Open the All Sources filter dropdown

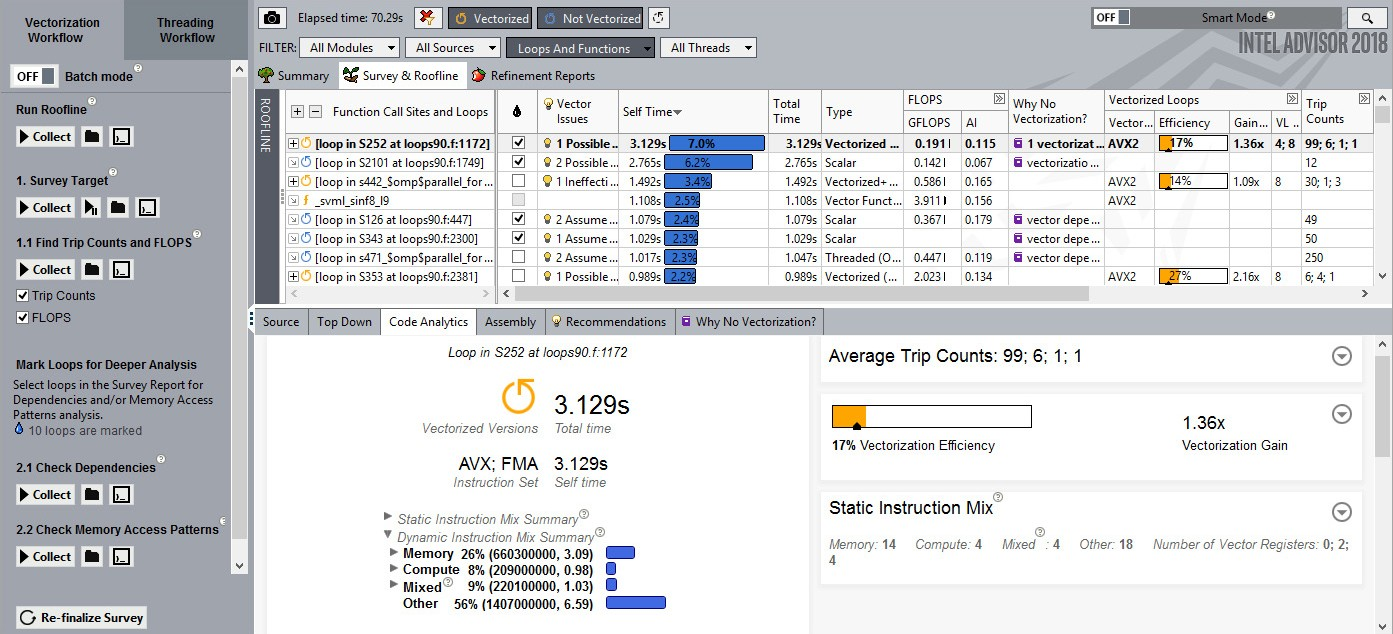453,48
